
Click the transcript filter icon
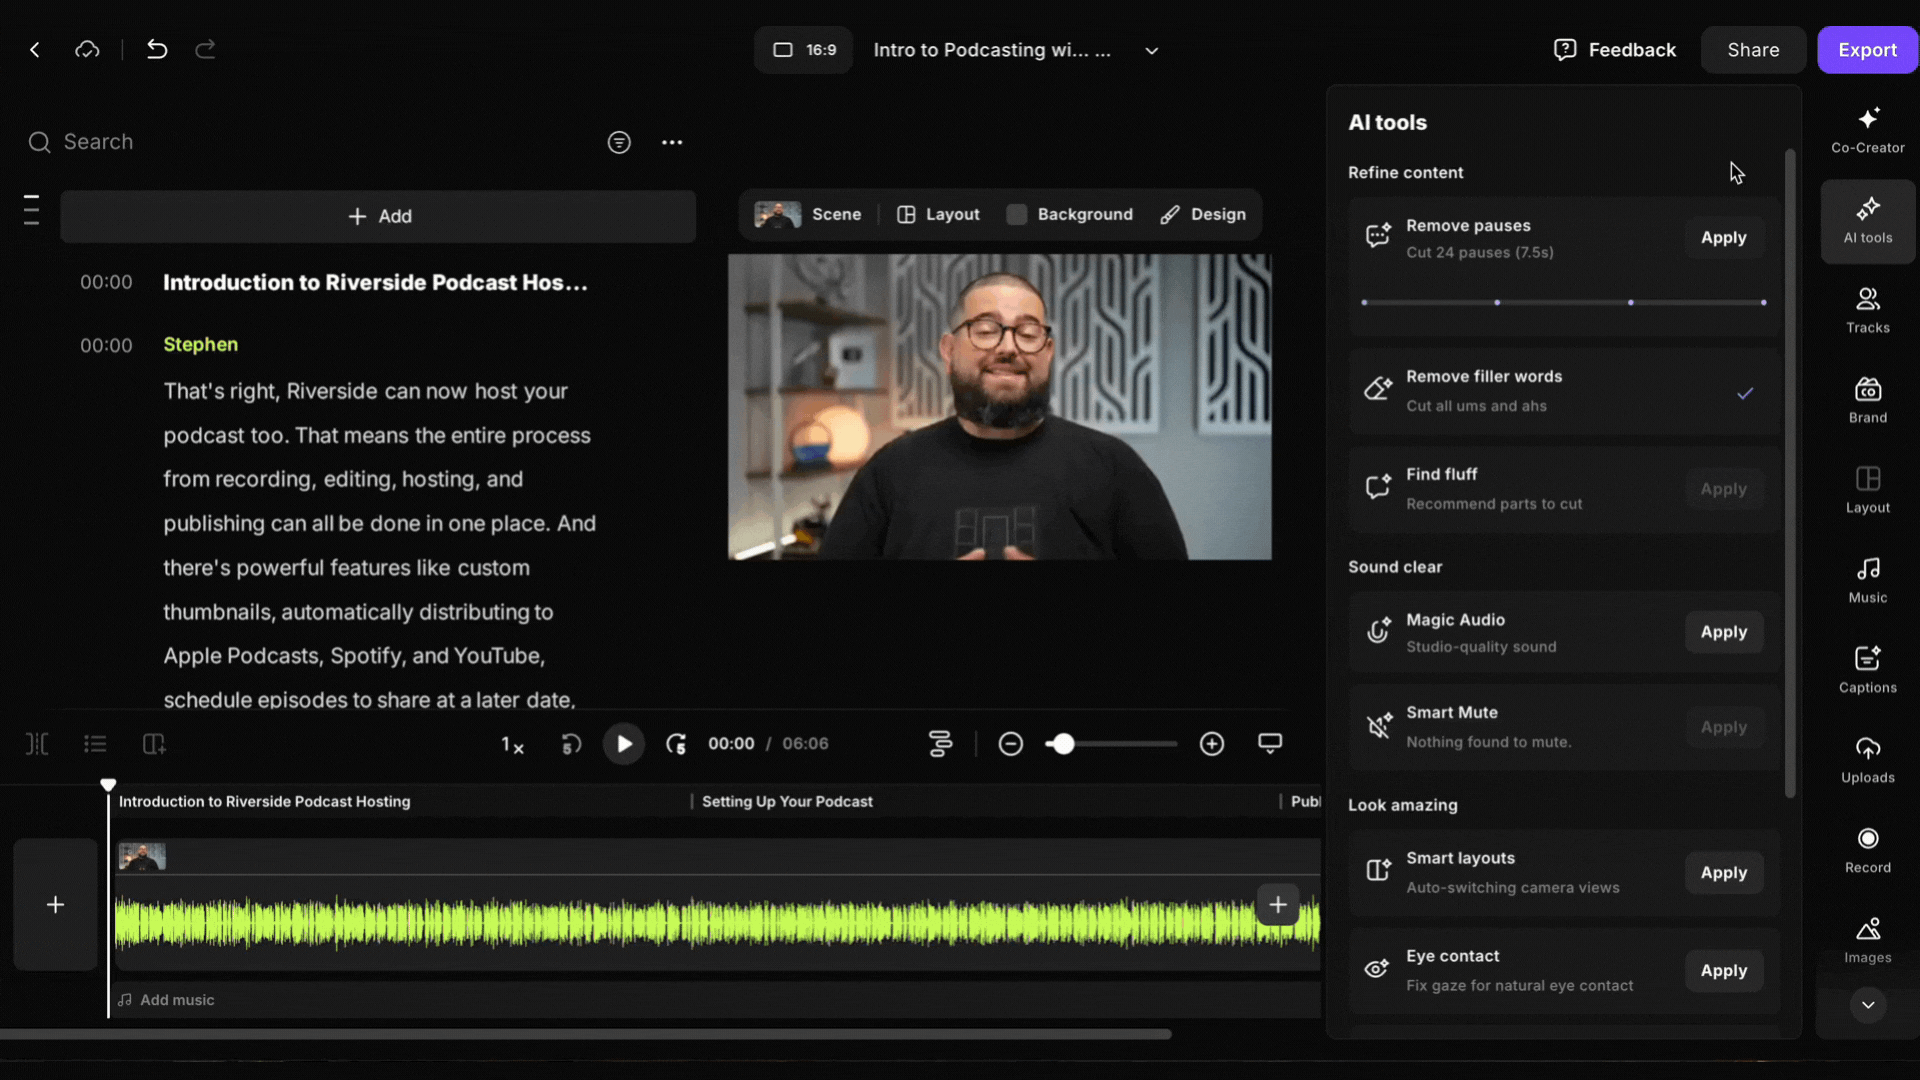pos(619,142)
